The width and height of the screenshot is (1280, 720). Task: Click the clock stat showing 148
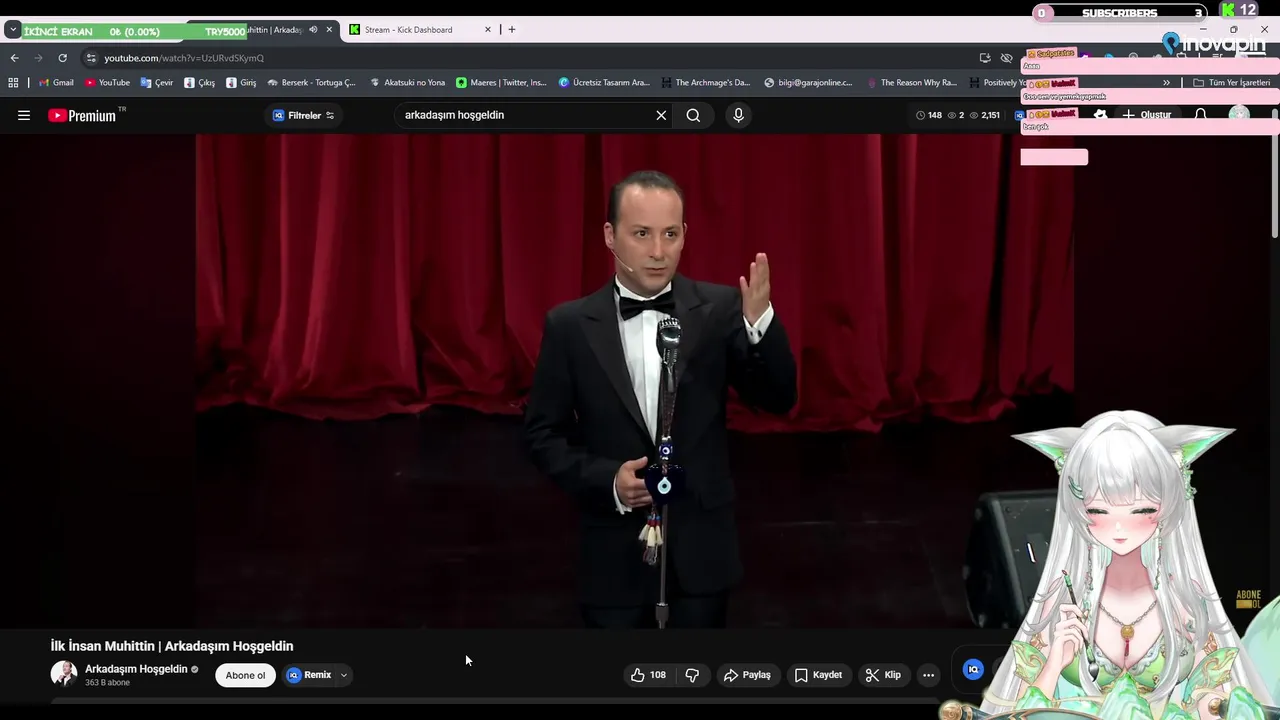(929, 115)
